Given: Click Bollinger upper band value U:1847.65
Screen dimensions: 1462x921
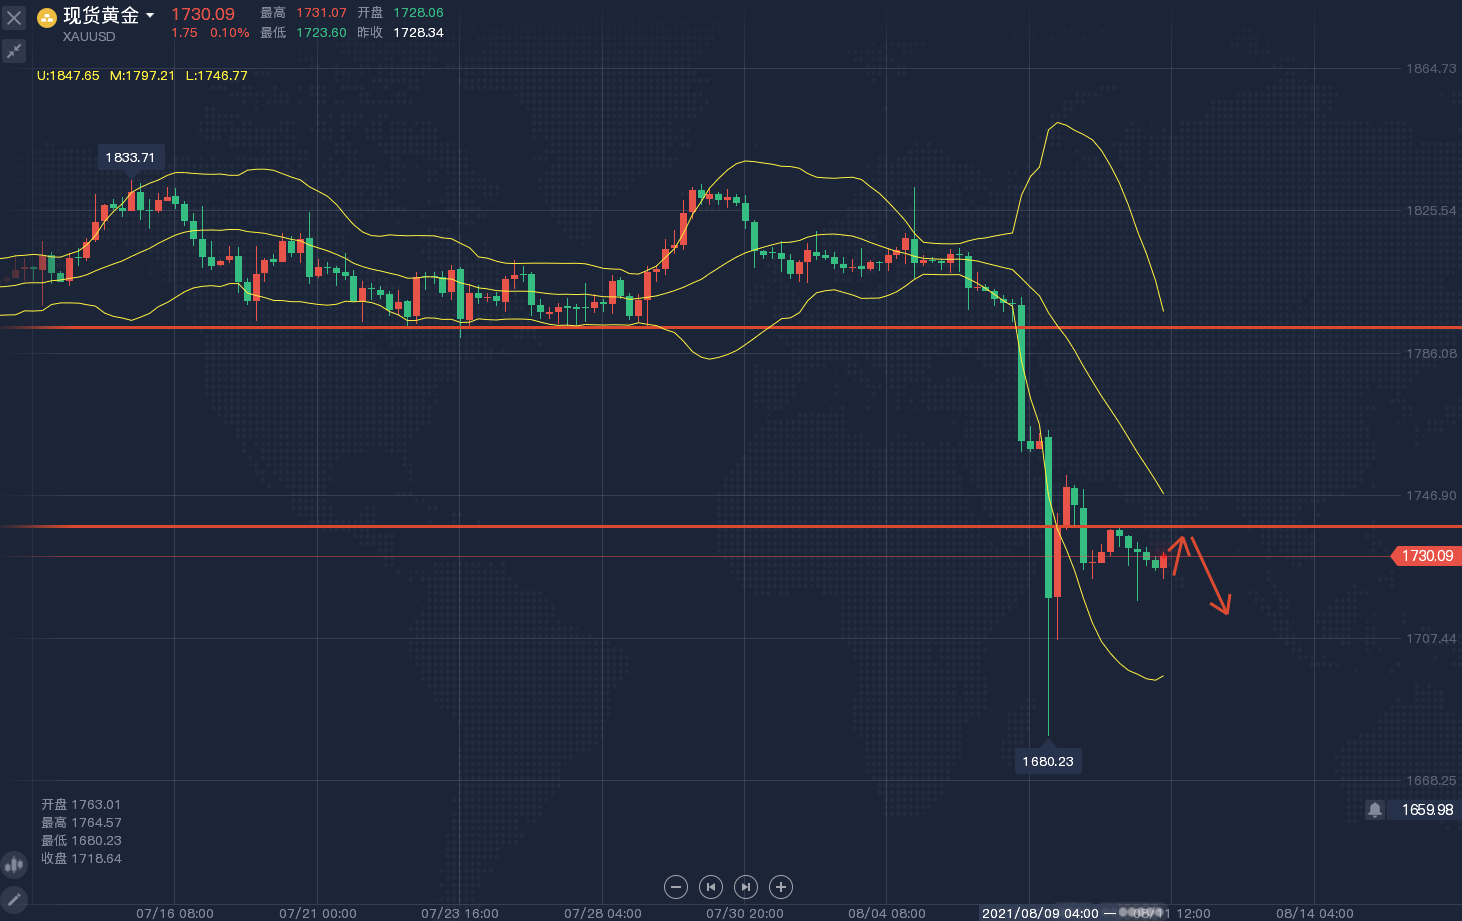Looking at the screenshot, I should [68, 76].
